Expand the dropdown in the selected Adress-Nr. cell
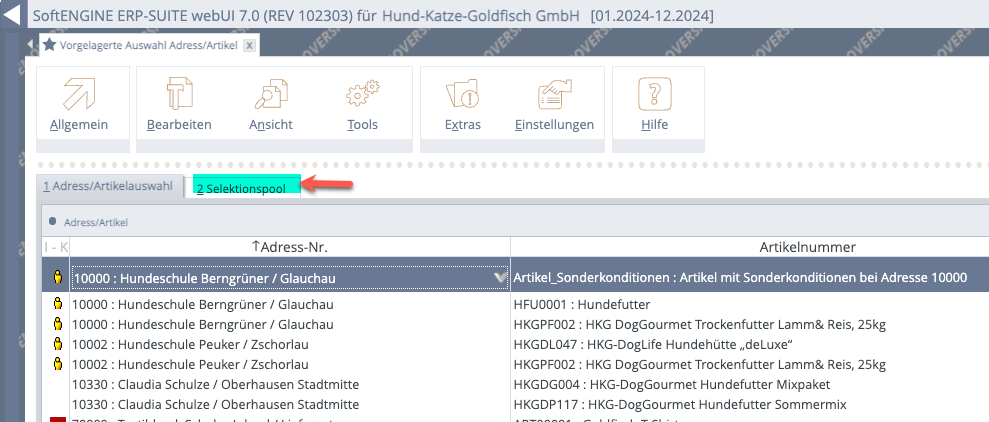989x422 pixels. [498, 277]
